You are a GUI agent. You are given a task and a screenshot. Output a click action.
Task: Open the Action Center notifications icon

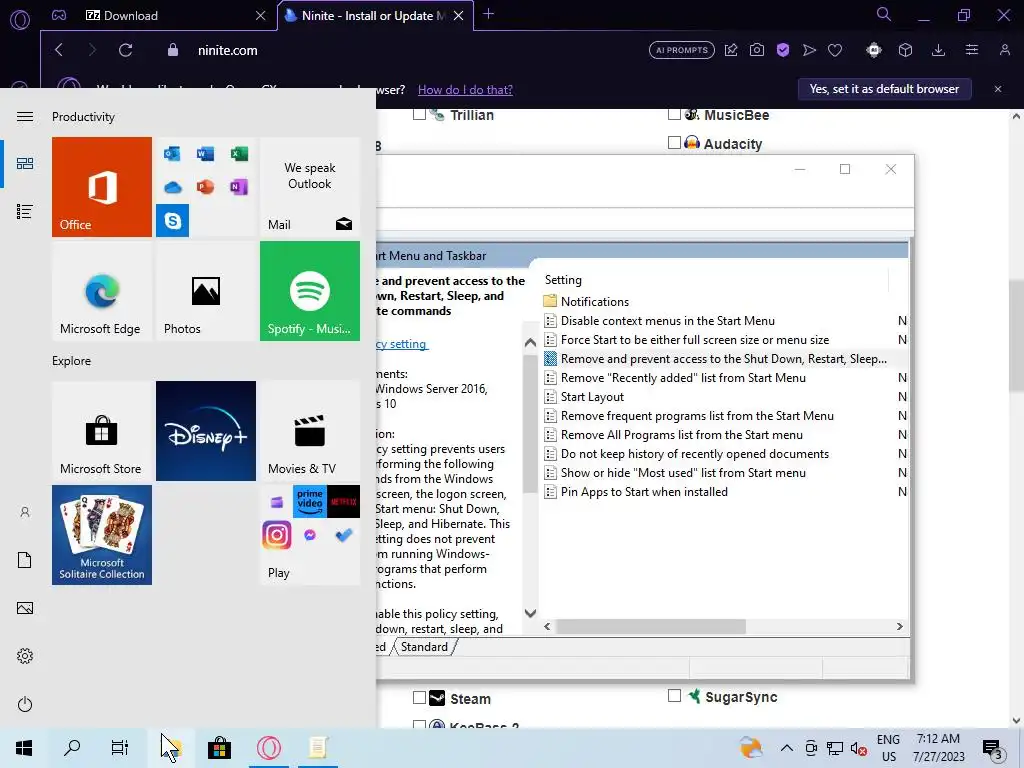coord(993,748)
